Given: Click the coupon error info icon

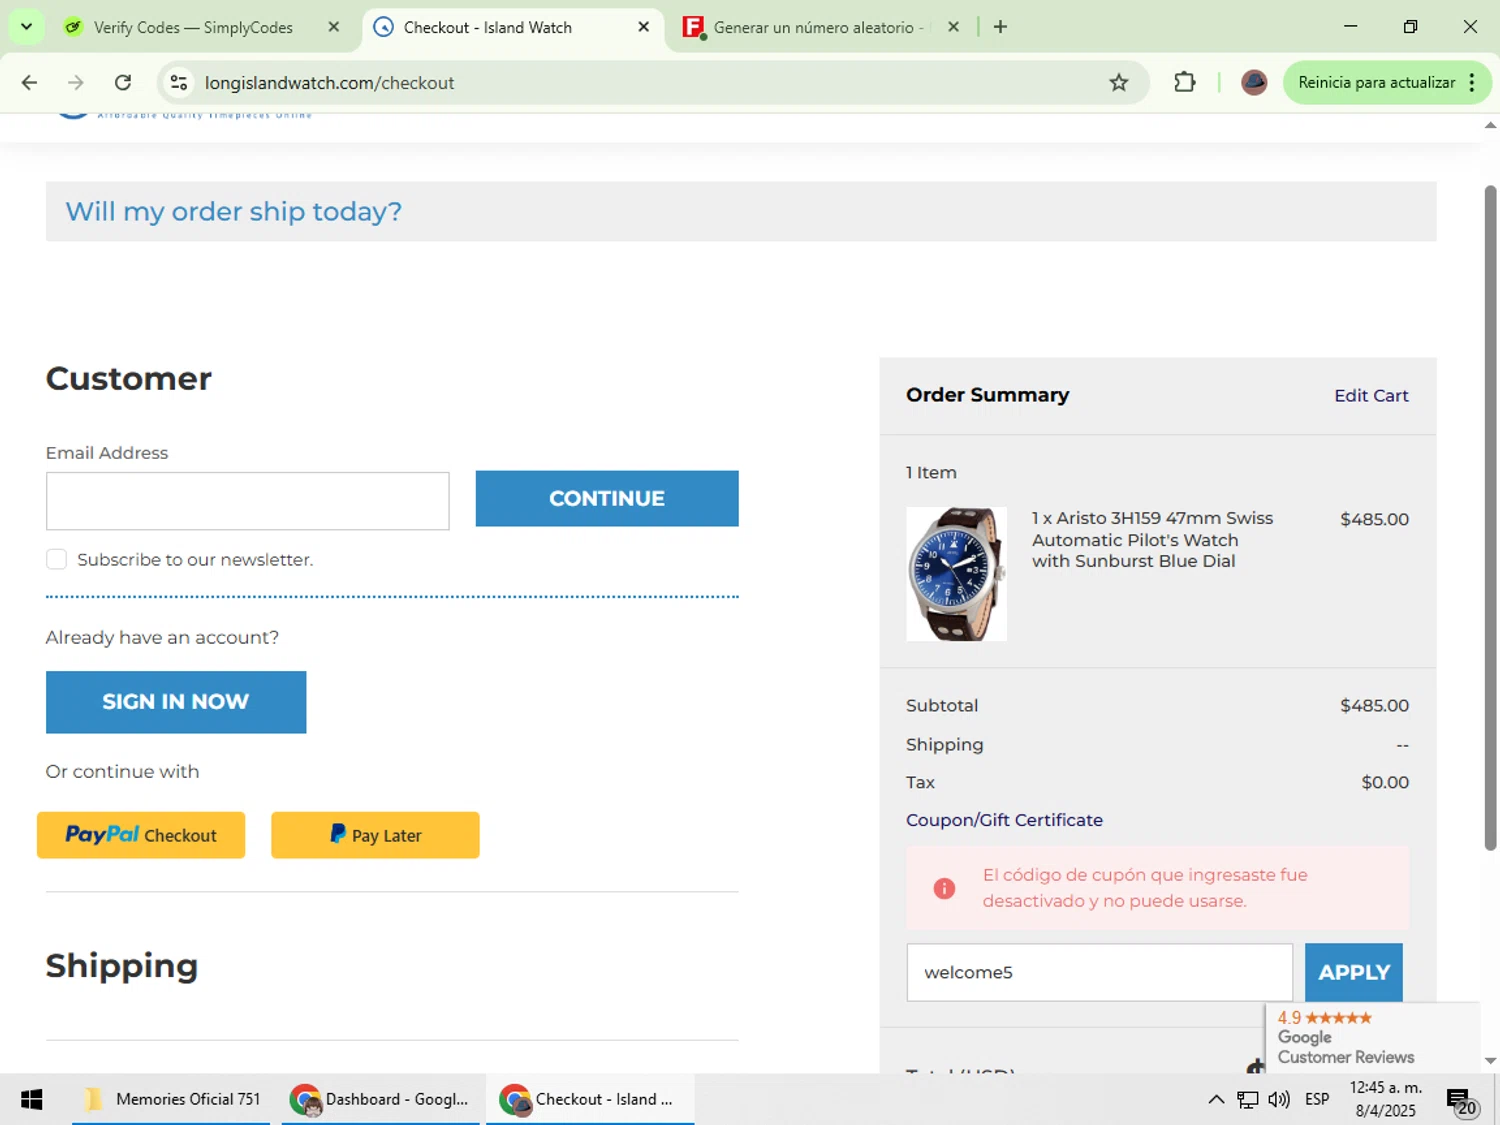Looking at the screenshot, I should [x=944, y=888].
